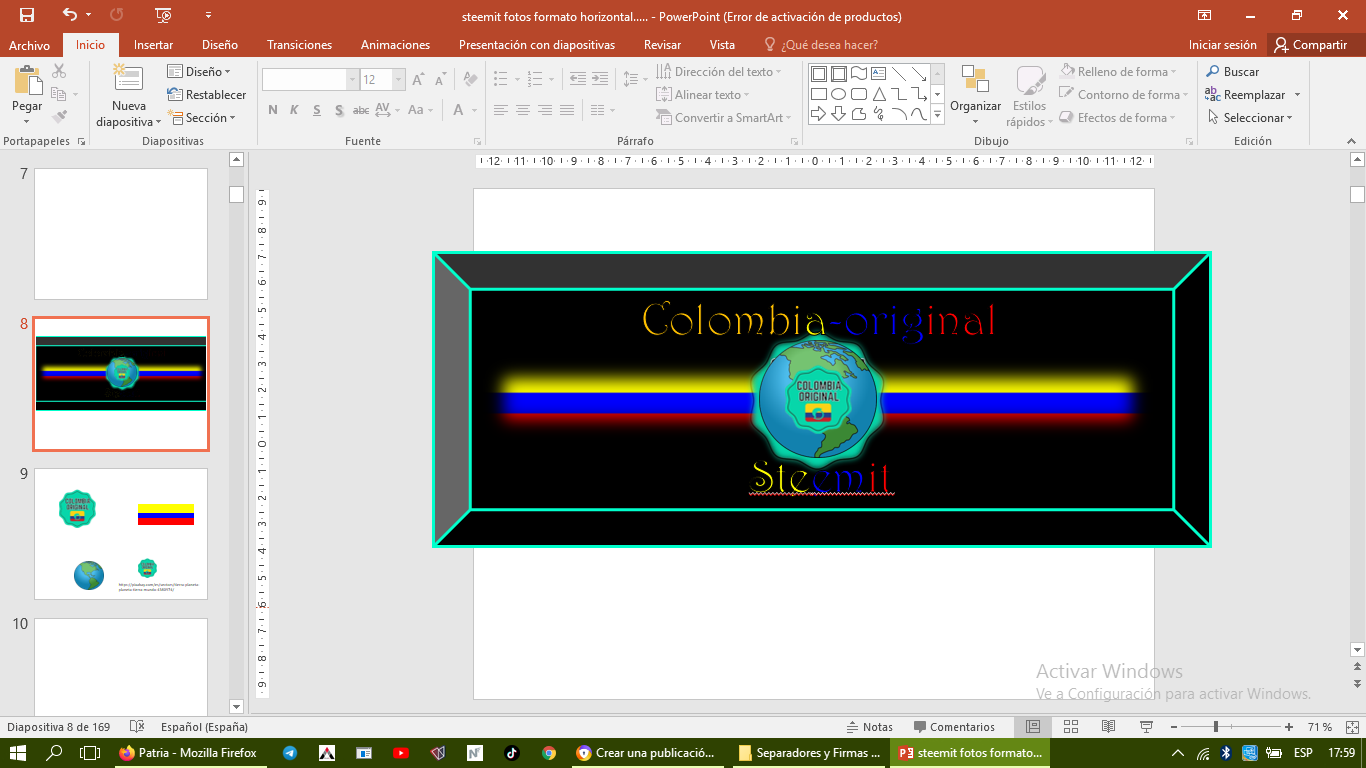1366x768 pixels.
Task: Save the presentation with the floppy disk icon
Action: [27, 15]
